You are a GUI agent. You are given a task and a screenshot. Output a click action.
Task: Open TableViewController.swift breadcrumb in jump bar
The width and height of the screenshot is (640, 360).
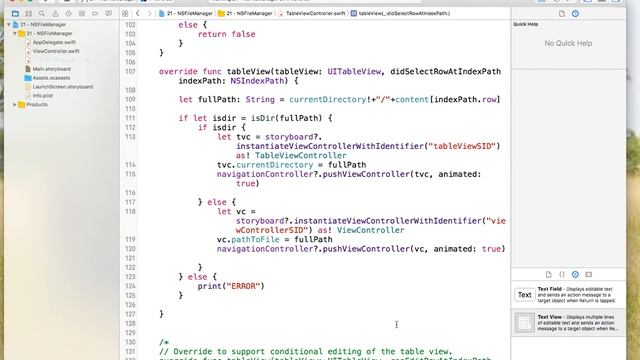coord(312,13)
